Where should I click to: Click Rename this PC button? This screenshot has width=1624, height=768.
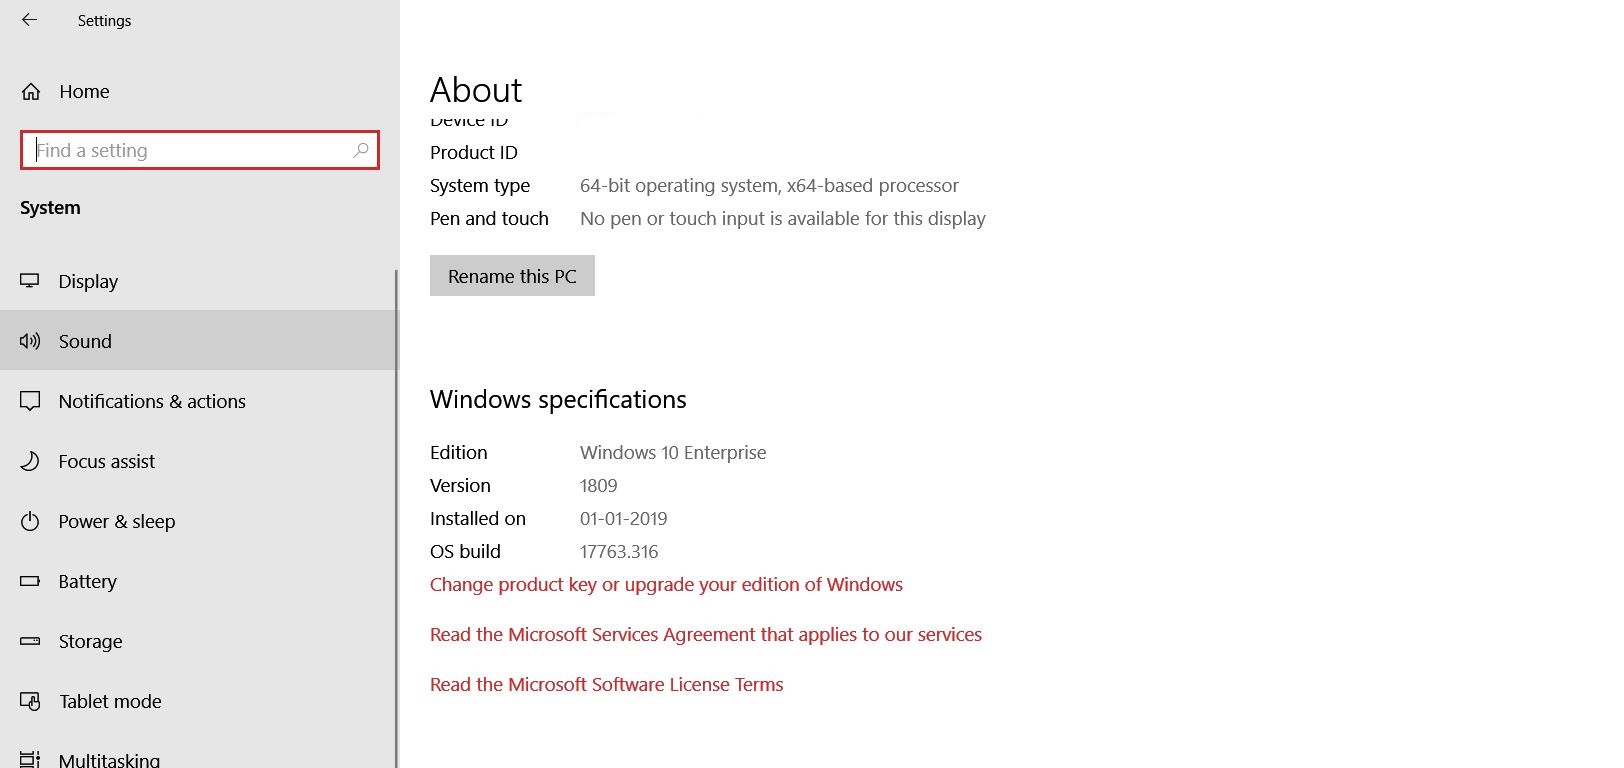(512, 276)
